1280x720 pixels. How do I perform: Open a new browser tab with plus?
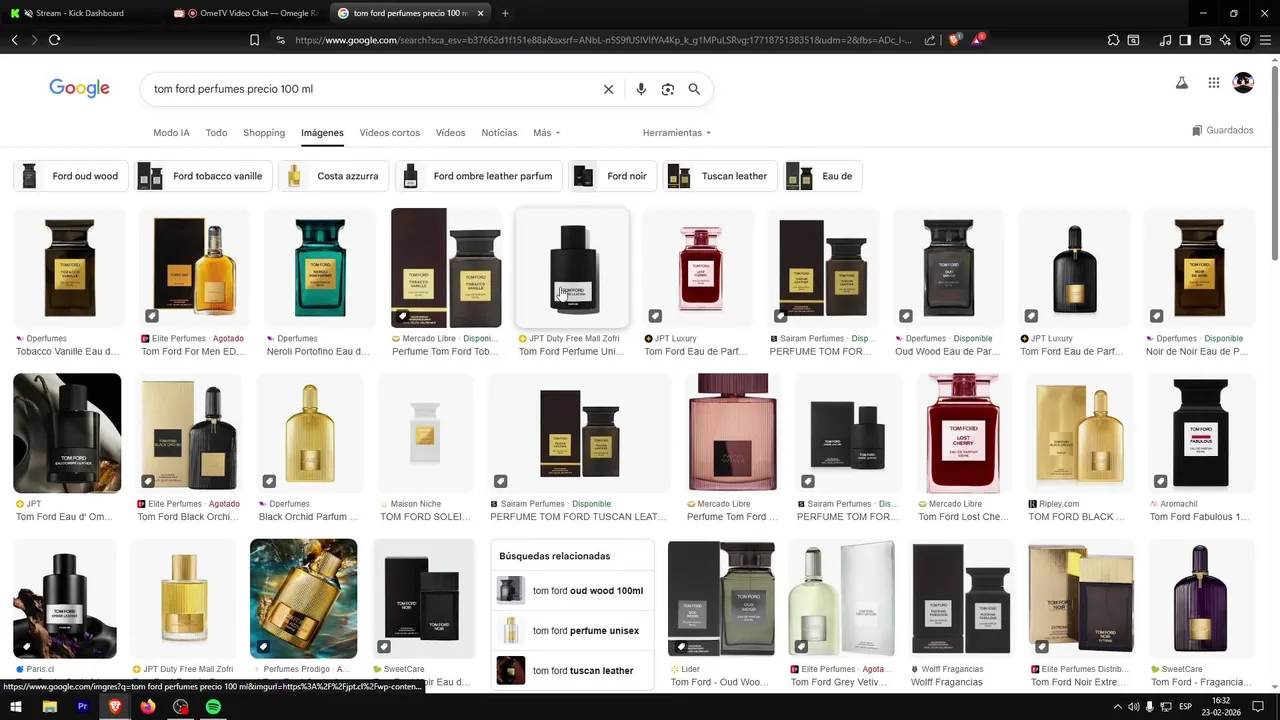click(505, 13)
